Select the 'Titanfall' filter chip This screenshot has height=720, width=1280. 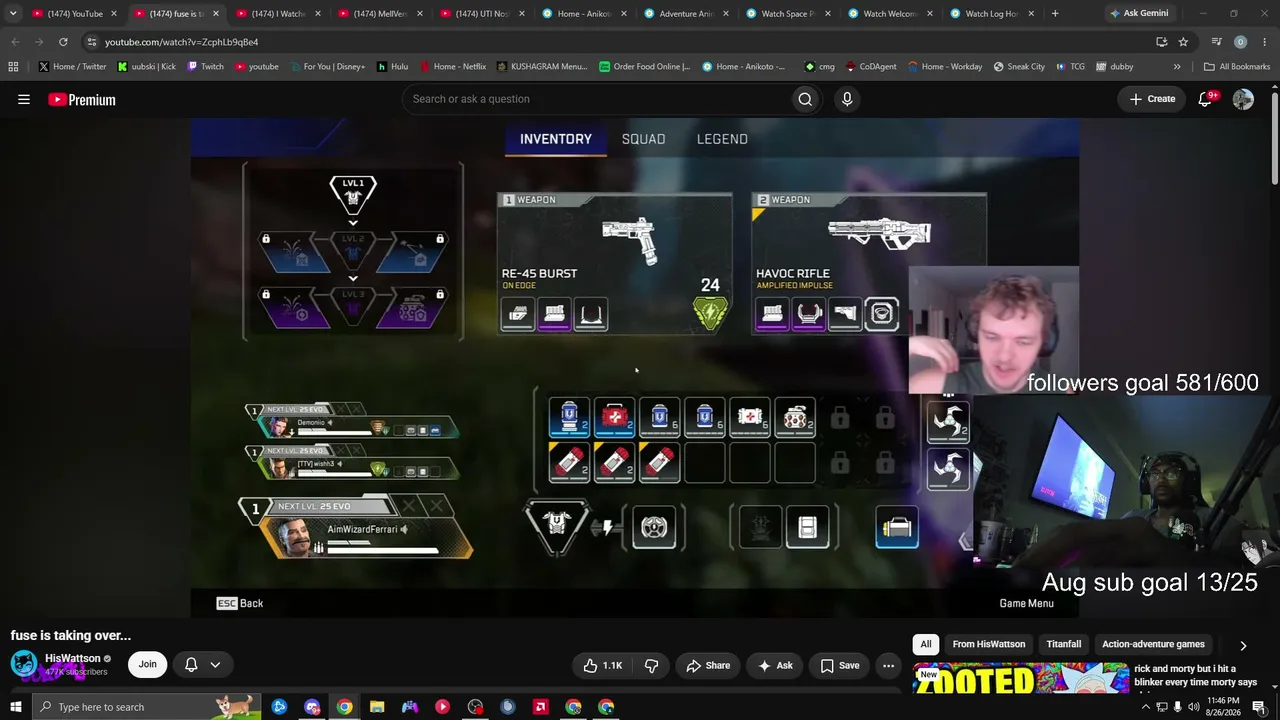[x=1064, y=645]
